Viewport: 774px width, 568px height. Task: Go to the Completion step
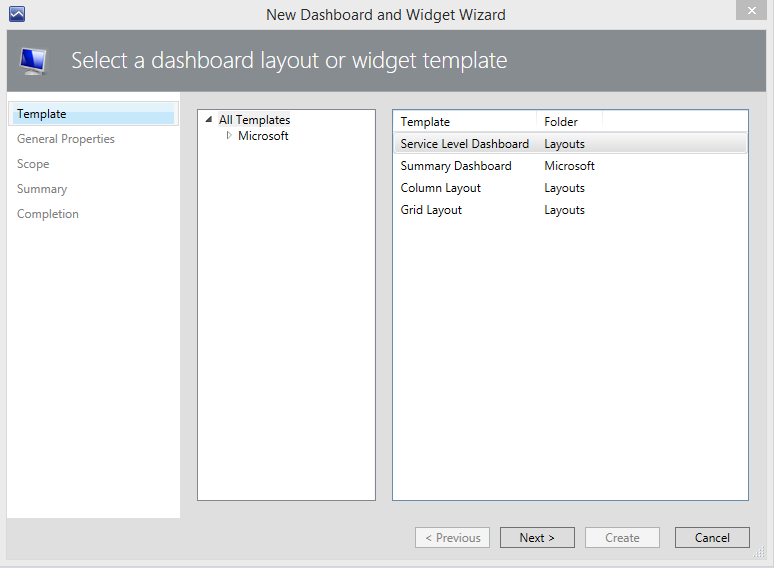tap(48, 214)
